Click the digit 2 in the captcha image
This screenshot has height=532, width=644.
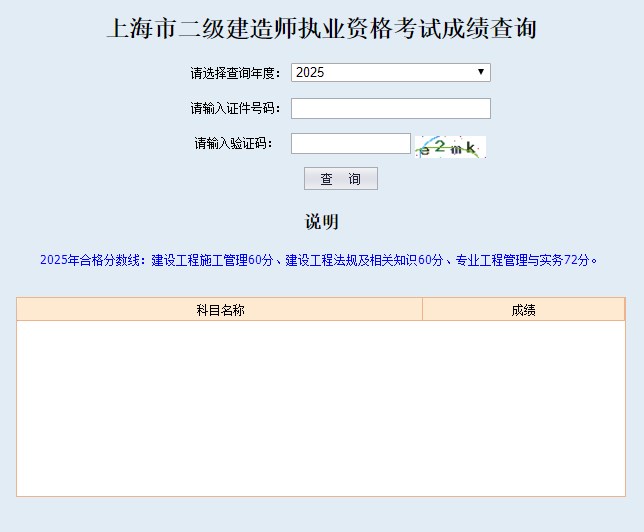click(440, 146)
